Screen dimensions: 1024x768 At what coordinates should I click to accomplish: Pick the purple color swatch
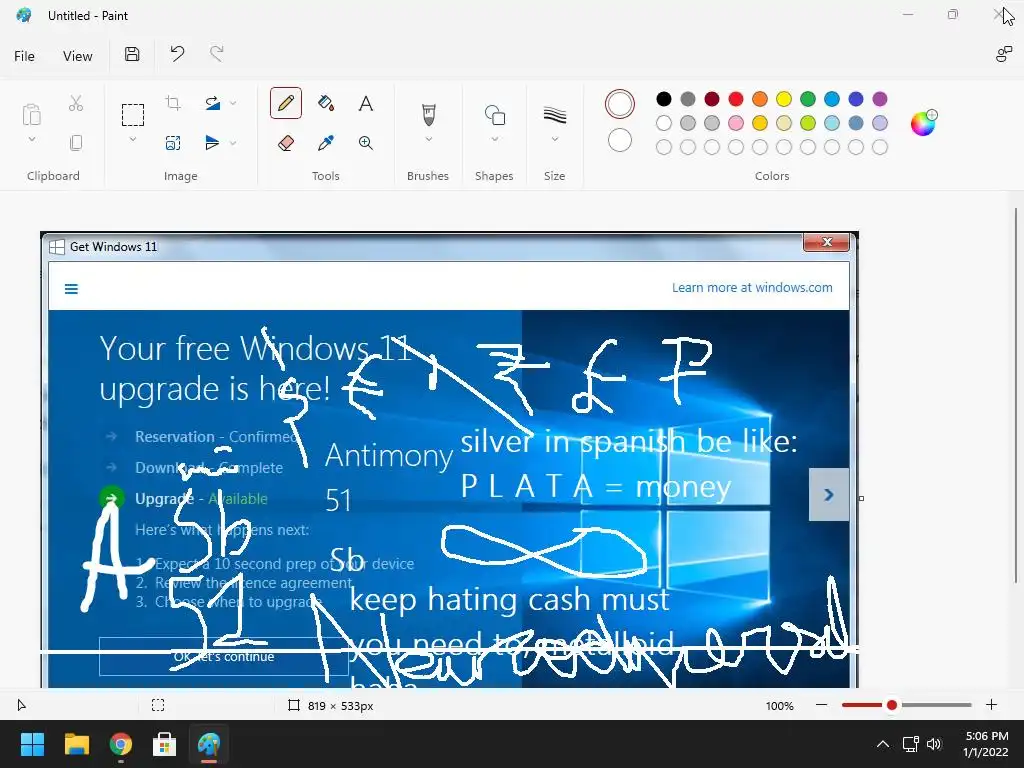(x=880, y=99)
